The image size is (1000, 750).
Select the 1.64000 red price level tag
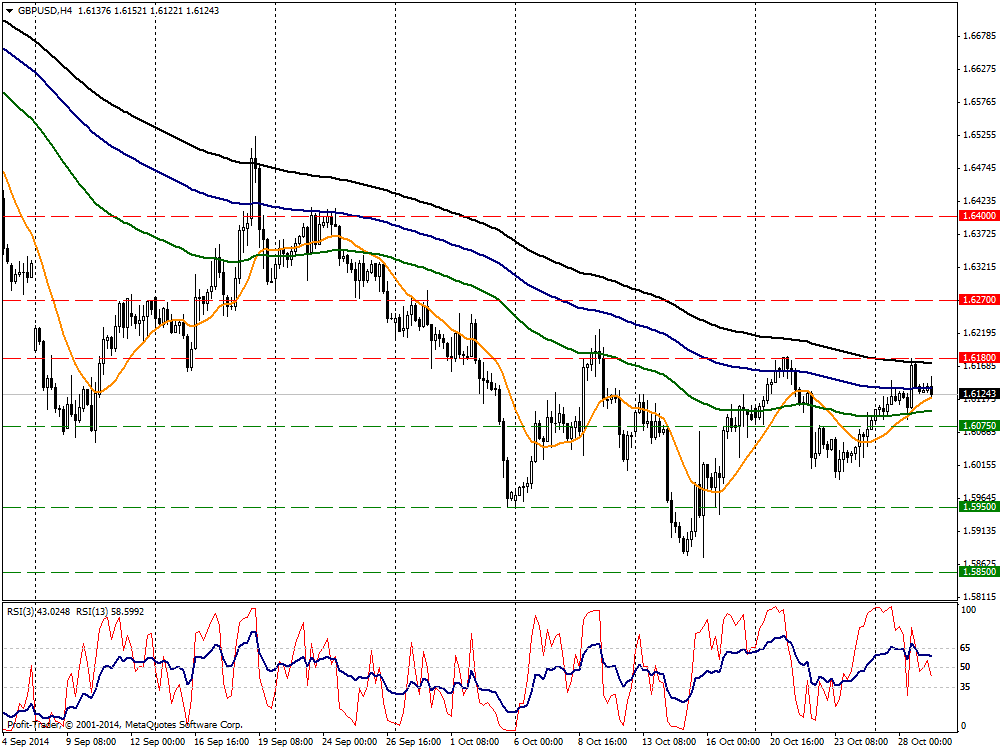tap(977, 216)
